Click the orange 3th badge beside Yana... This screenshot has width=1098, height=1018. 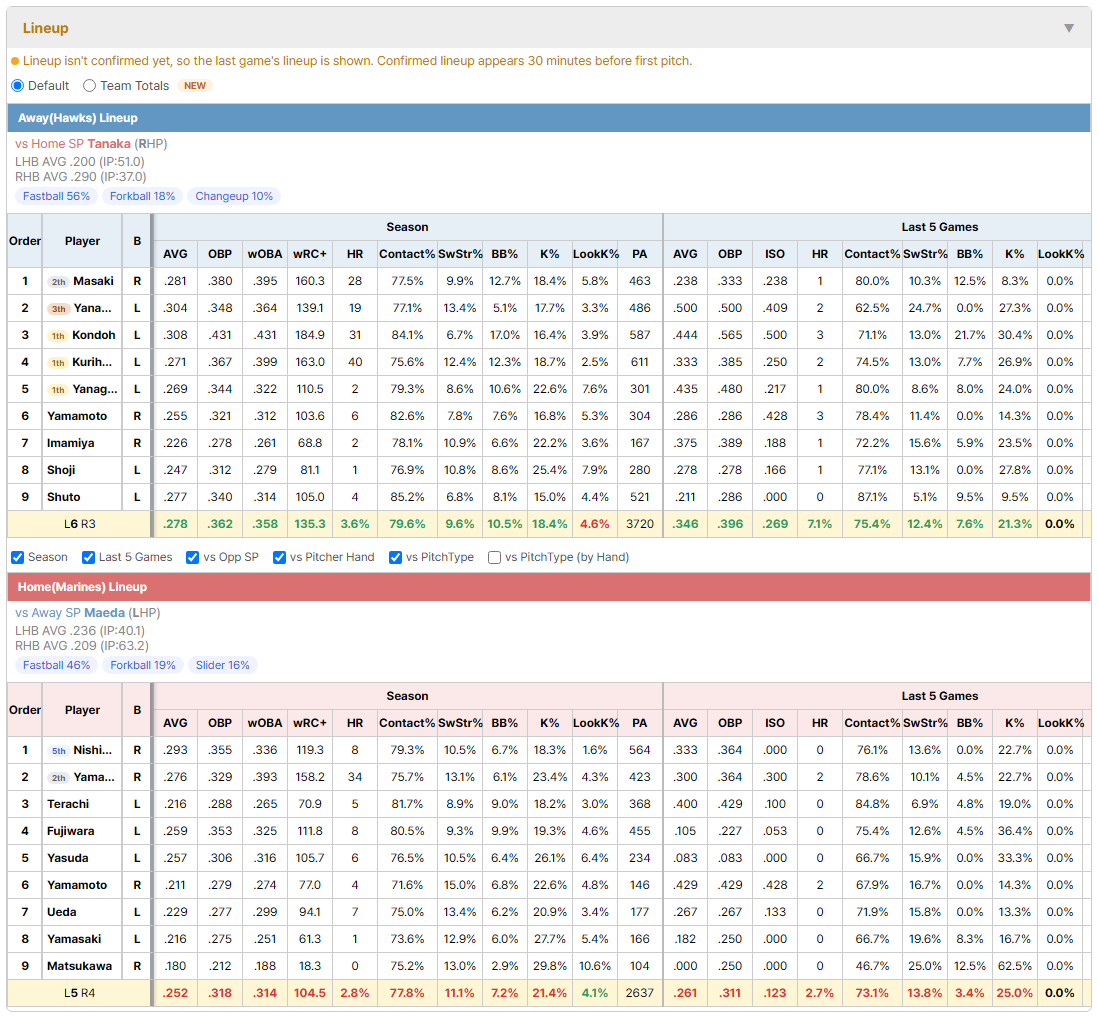pos(58,309)
